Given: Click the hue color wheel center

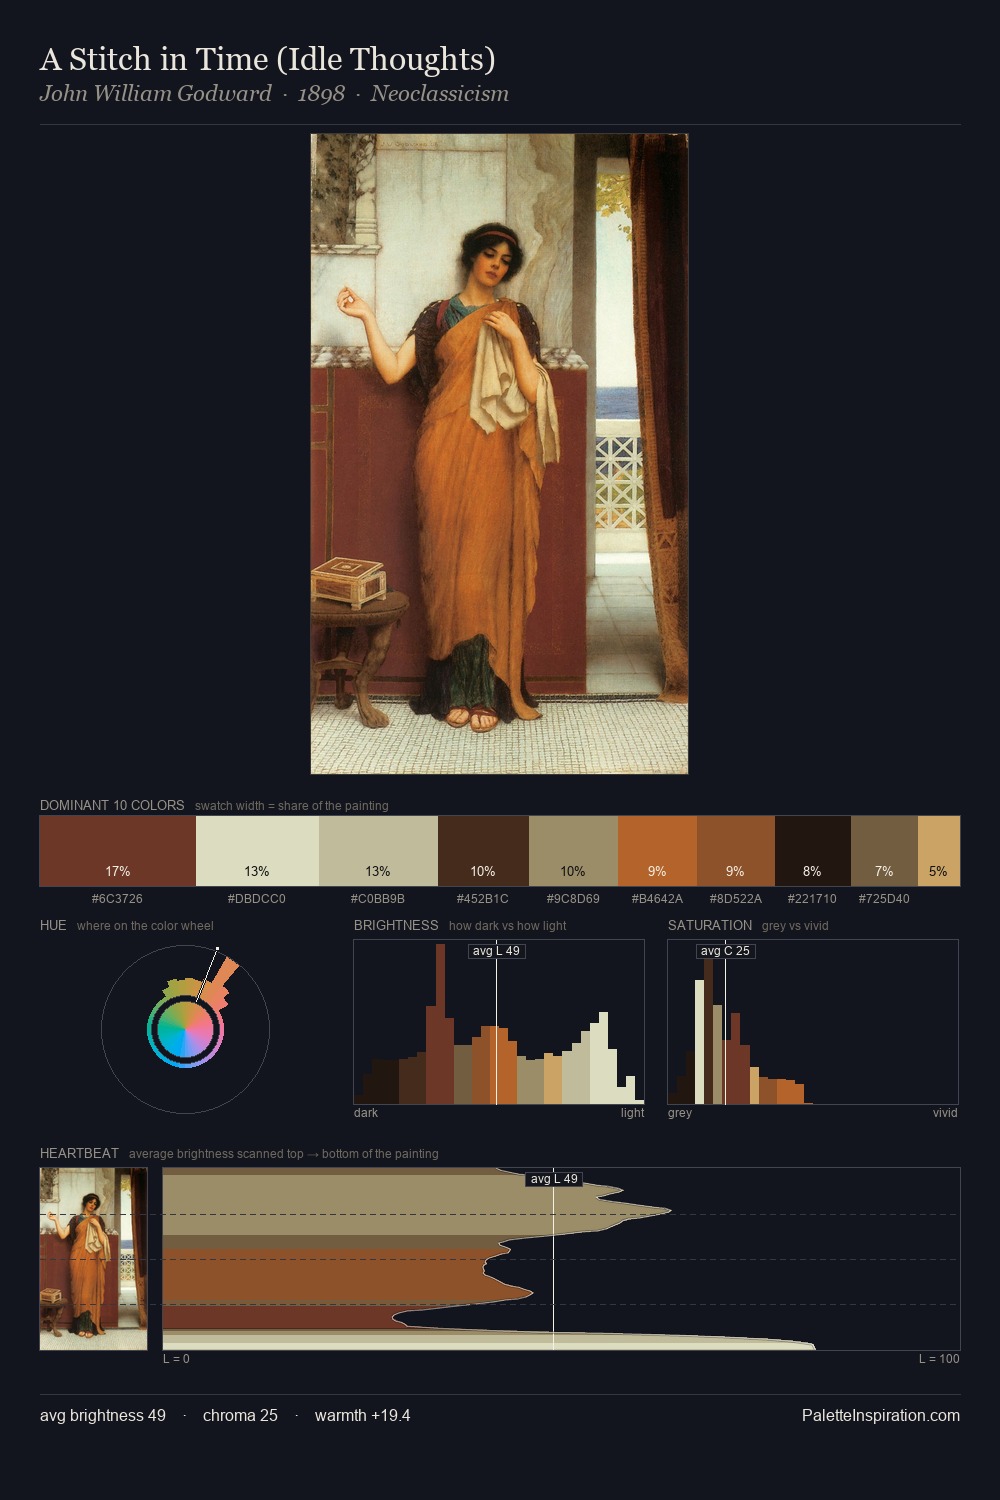Looking at the screenshot, I should (x=185, y=1029).
